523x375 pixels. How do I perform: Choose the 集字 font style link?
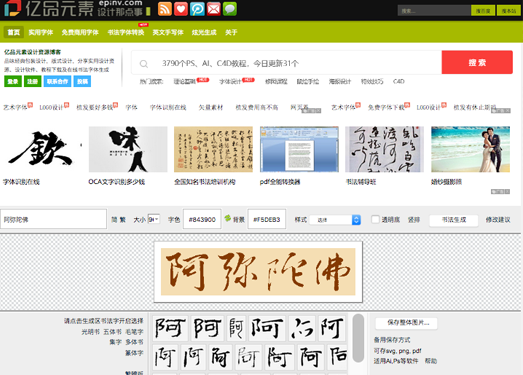115,342
